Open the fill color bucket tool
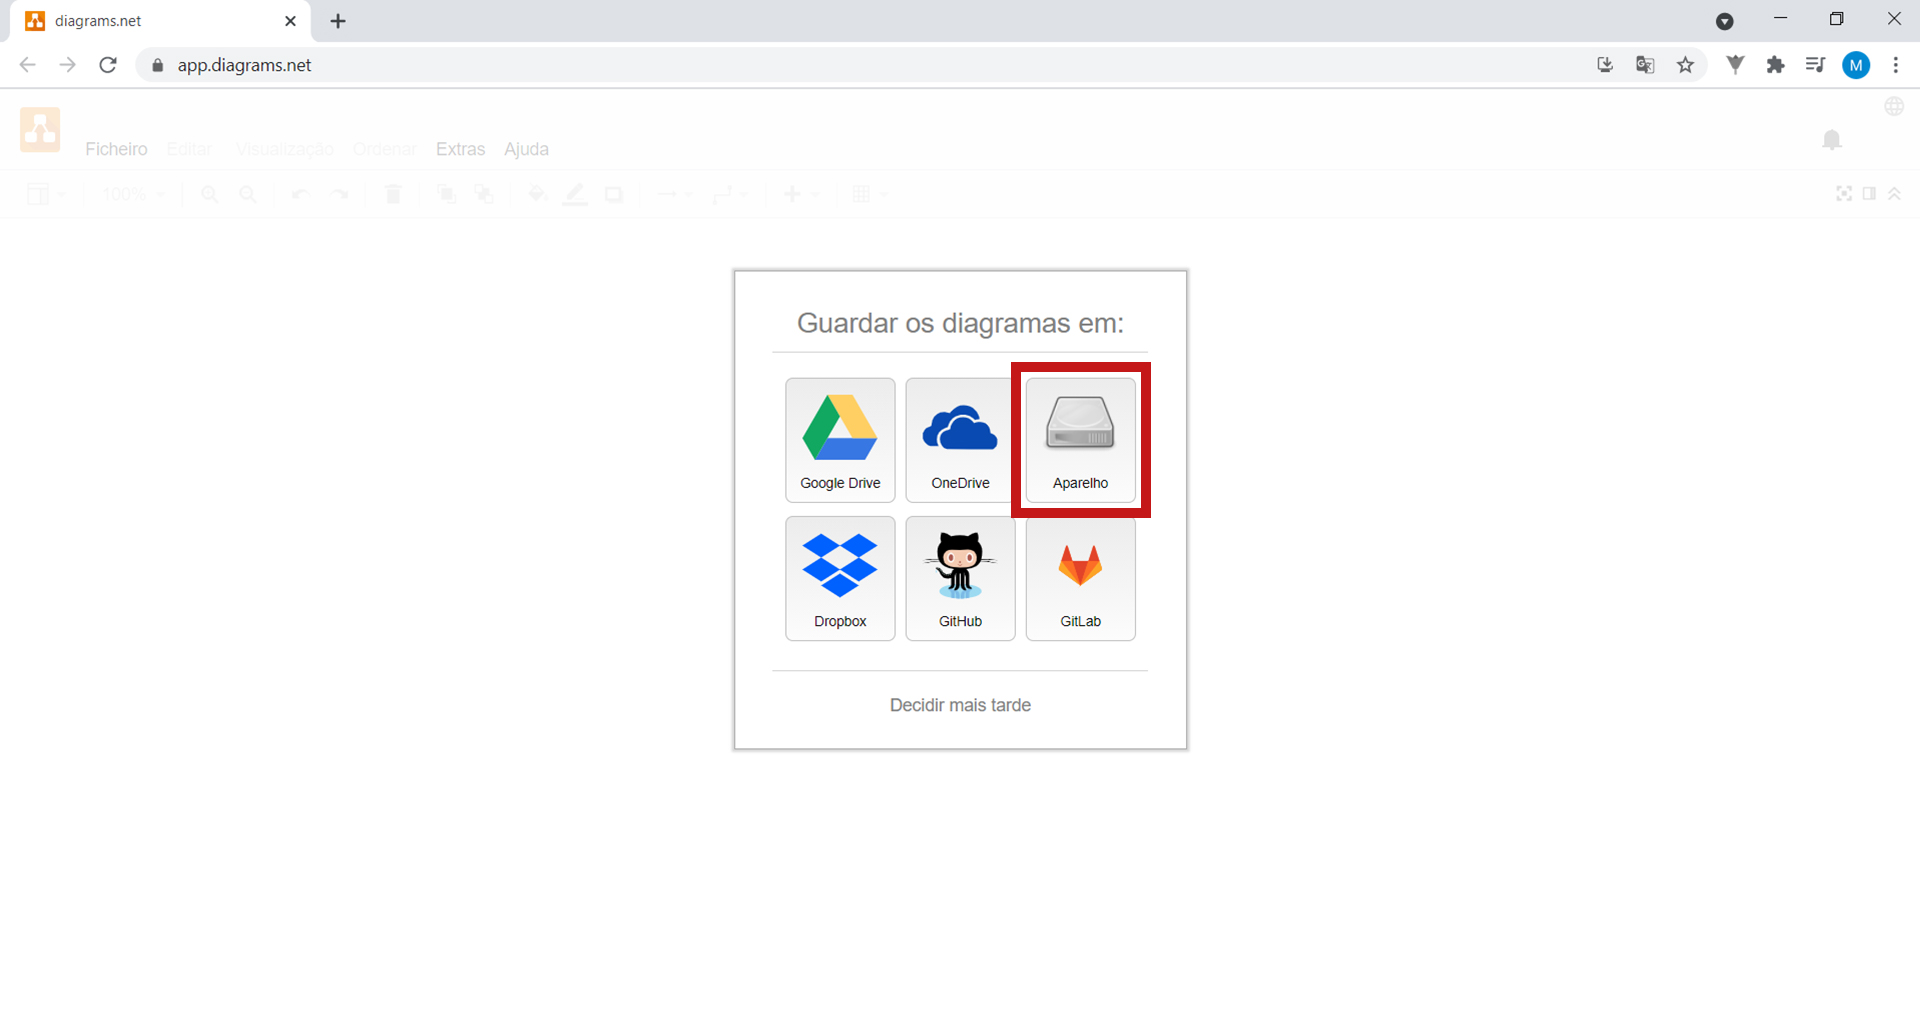The width and height of the screenshot is (1920, 1030). pyautogui.click(x=537, y=194)
